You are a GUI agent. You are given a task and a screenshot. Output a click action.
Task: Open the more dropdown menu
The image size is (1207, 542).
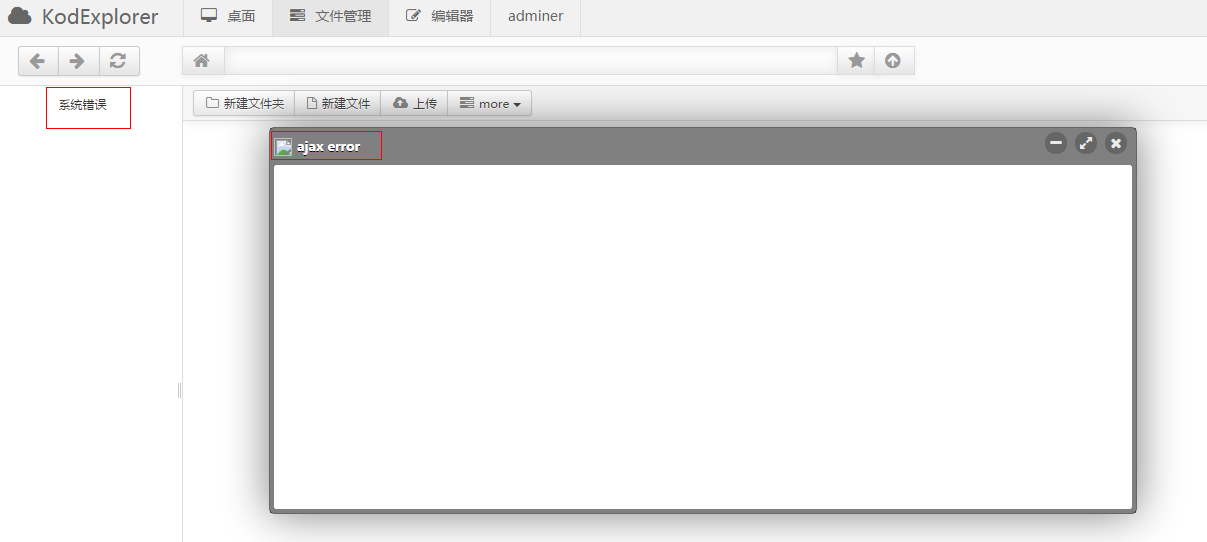490,104
